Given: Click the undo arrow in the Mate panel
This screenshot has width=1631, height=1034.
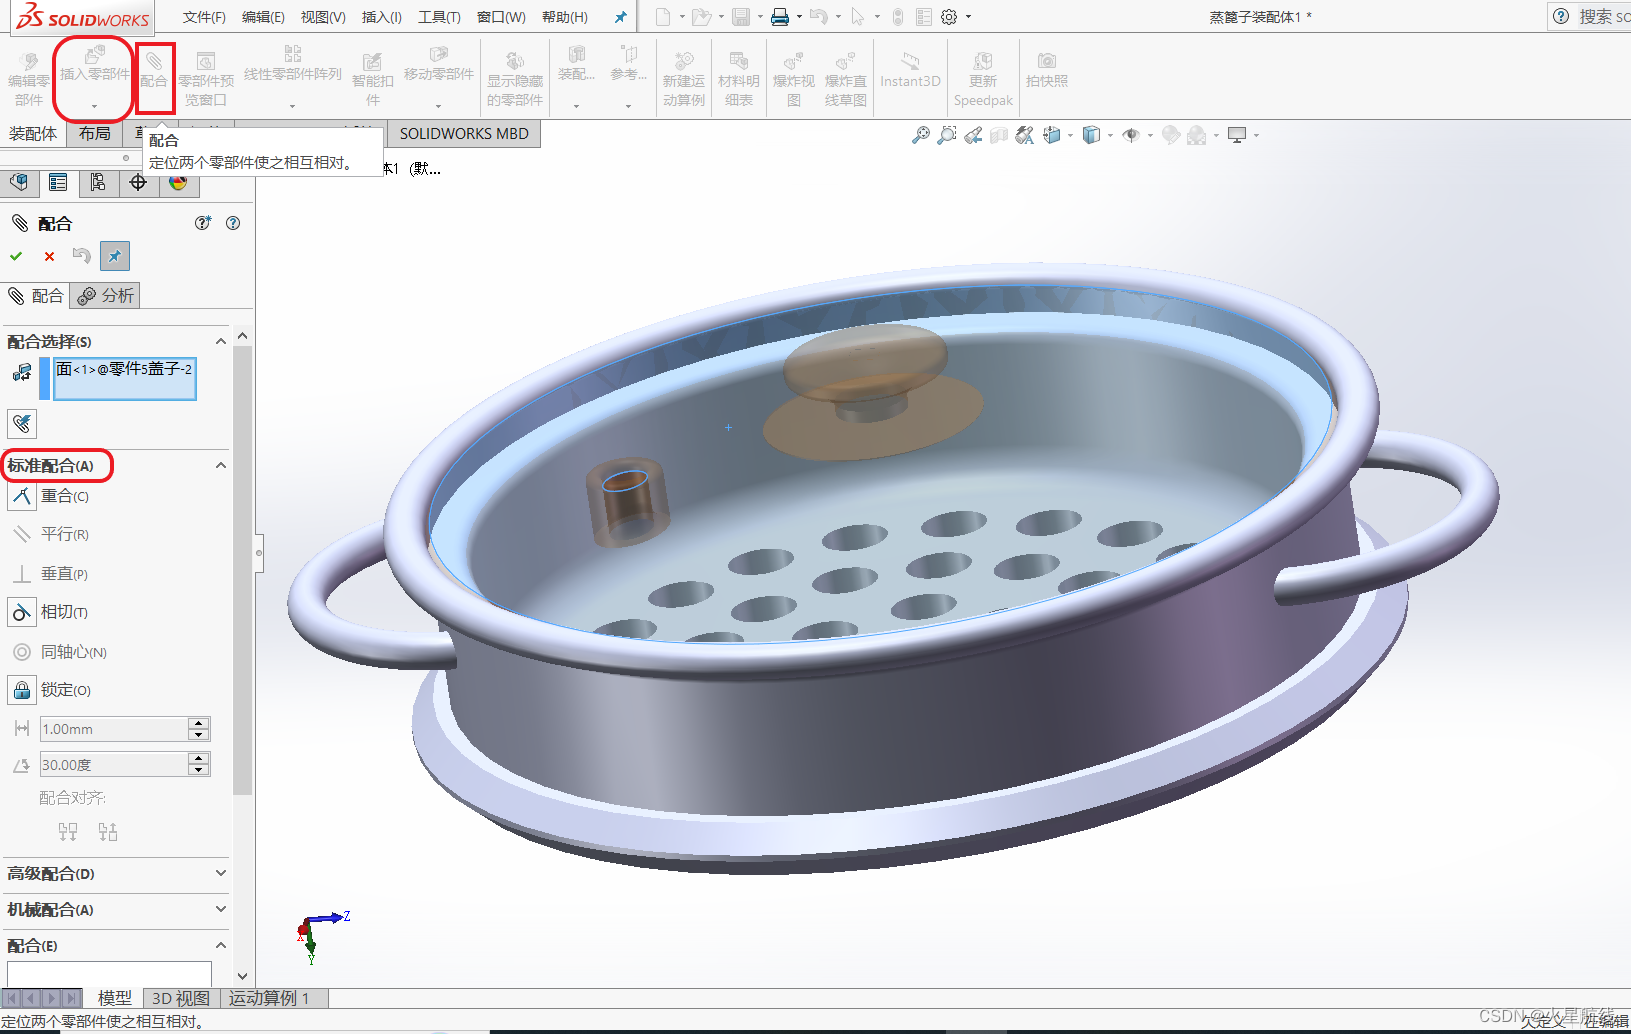Looking at the screenshot, I should pos(82,256).
